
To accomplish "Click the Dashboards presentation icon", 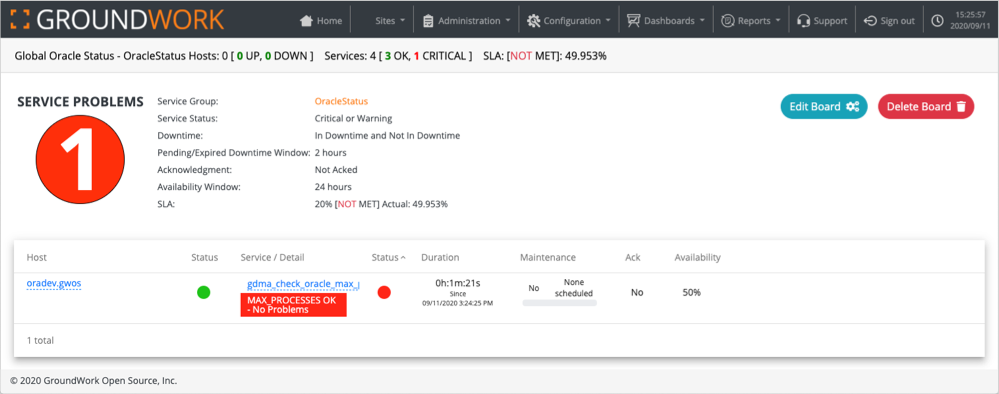I will tap(633, 21).
